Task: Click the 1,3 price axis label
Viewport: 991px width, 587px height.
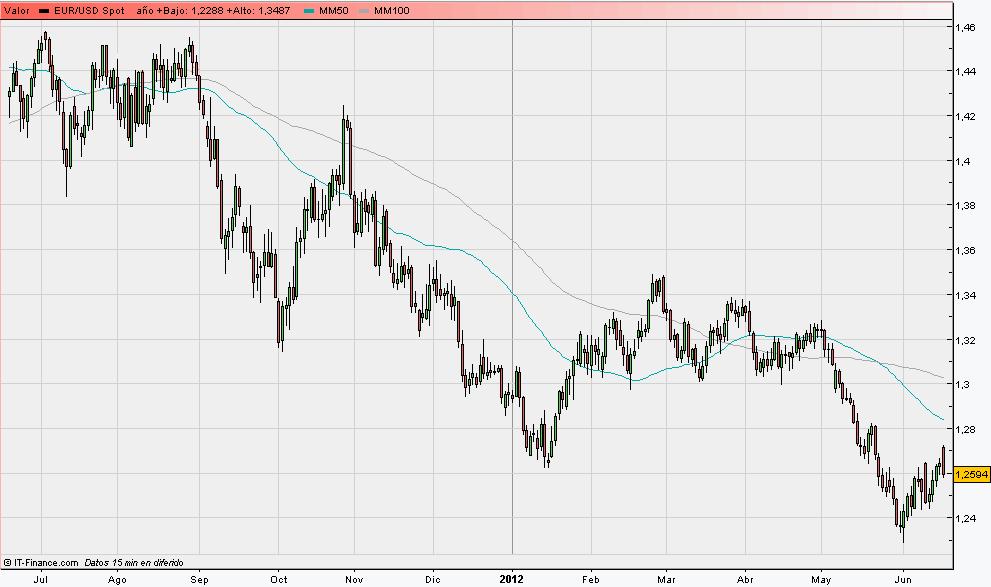Action: click(x=963, y=384)
